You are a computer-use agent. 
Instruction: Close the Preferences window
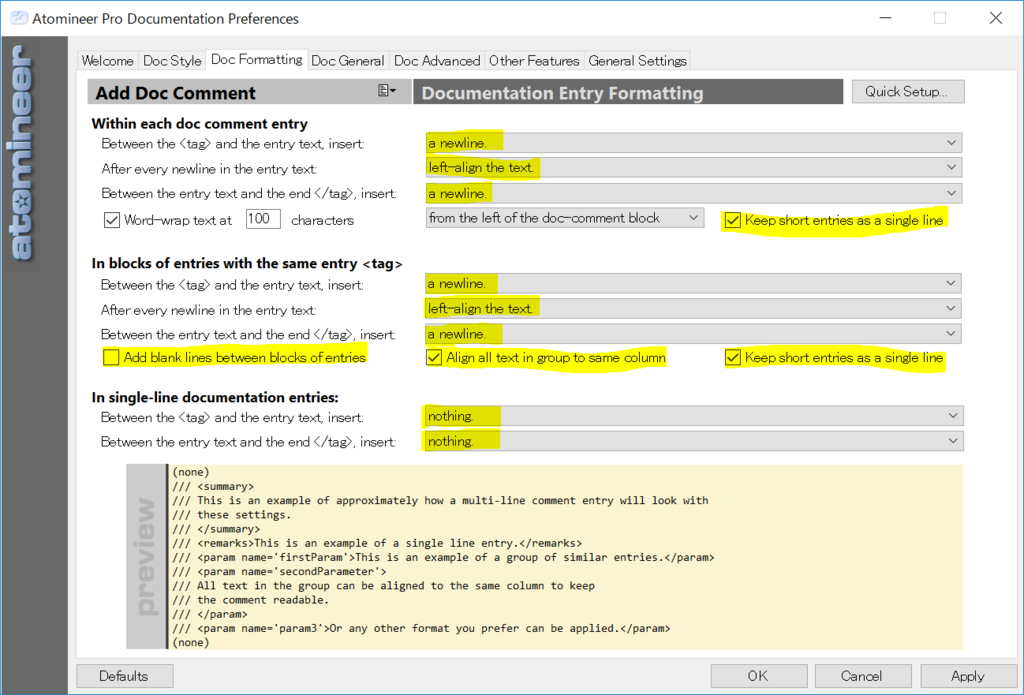[x=996, y=18]
